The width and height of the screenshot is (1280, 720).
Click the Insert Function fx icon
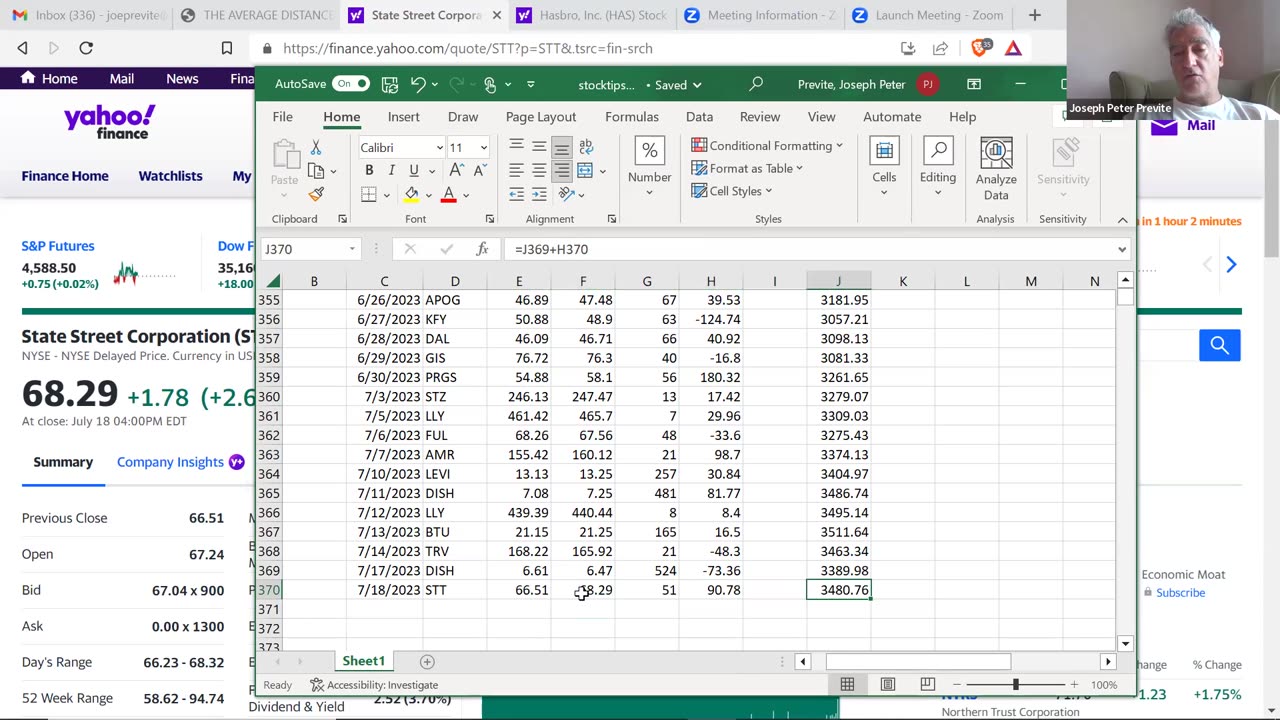click(x=483, y=249)
